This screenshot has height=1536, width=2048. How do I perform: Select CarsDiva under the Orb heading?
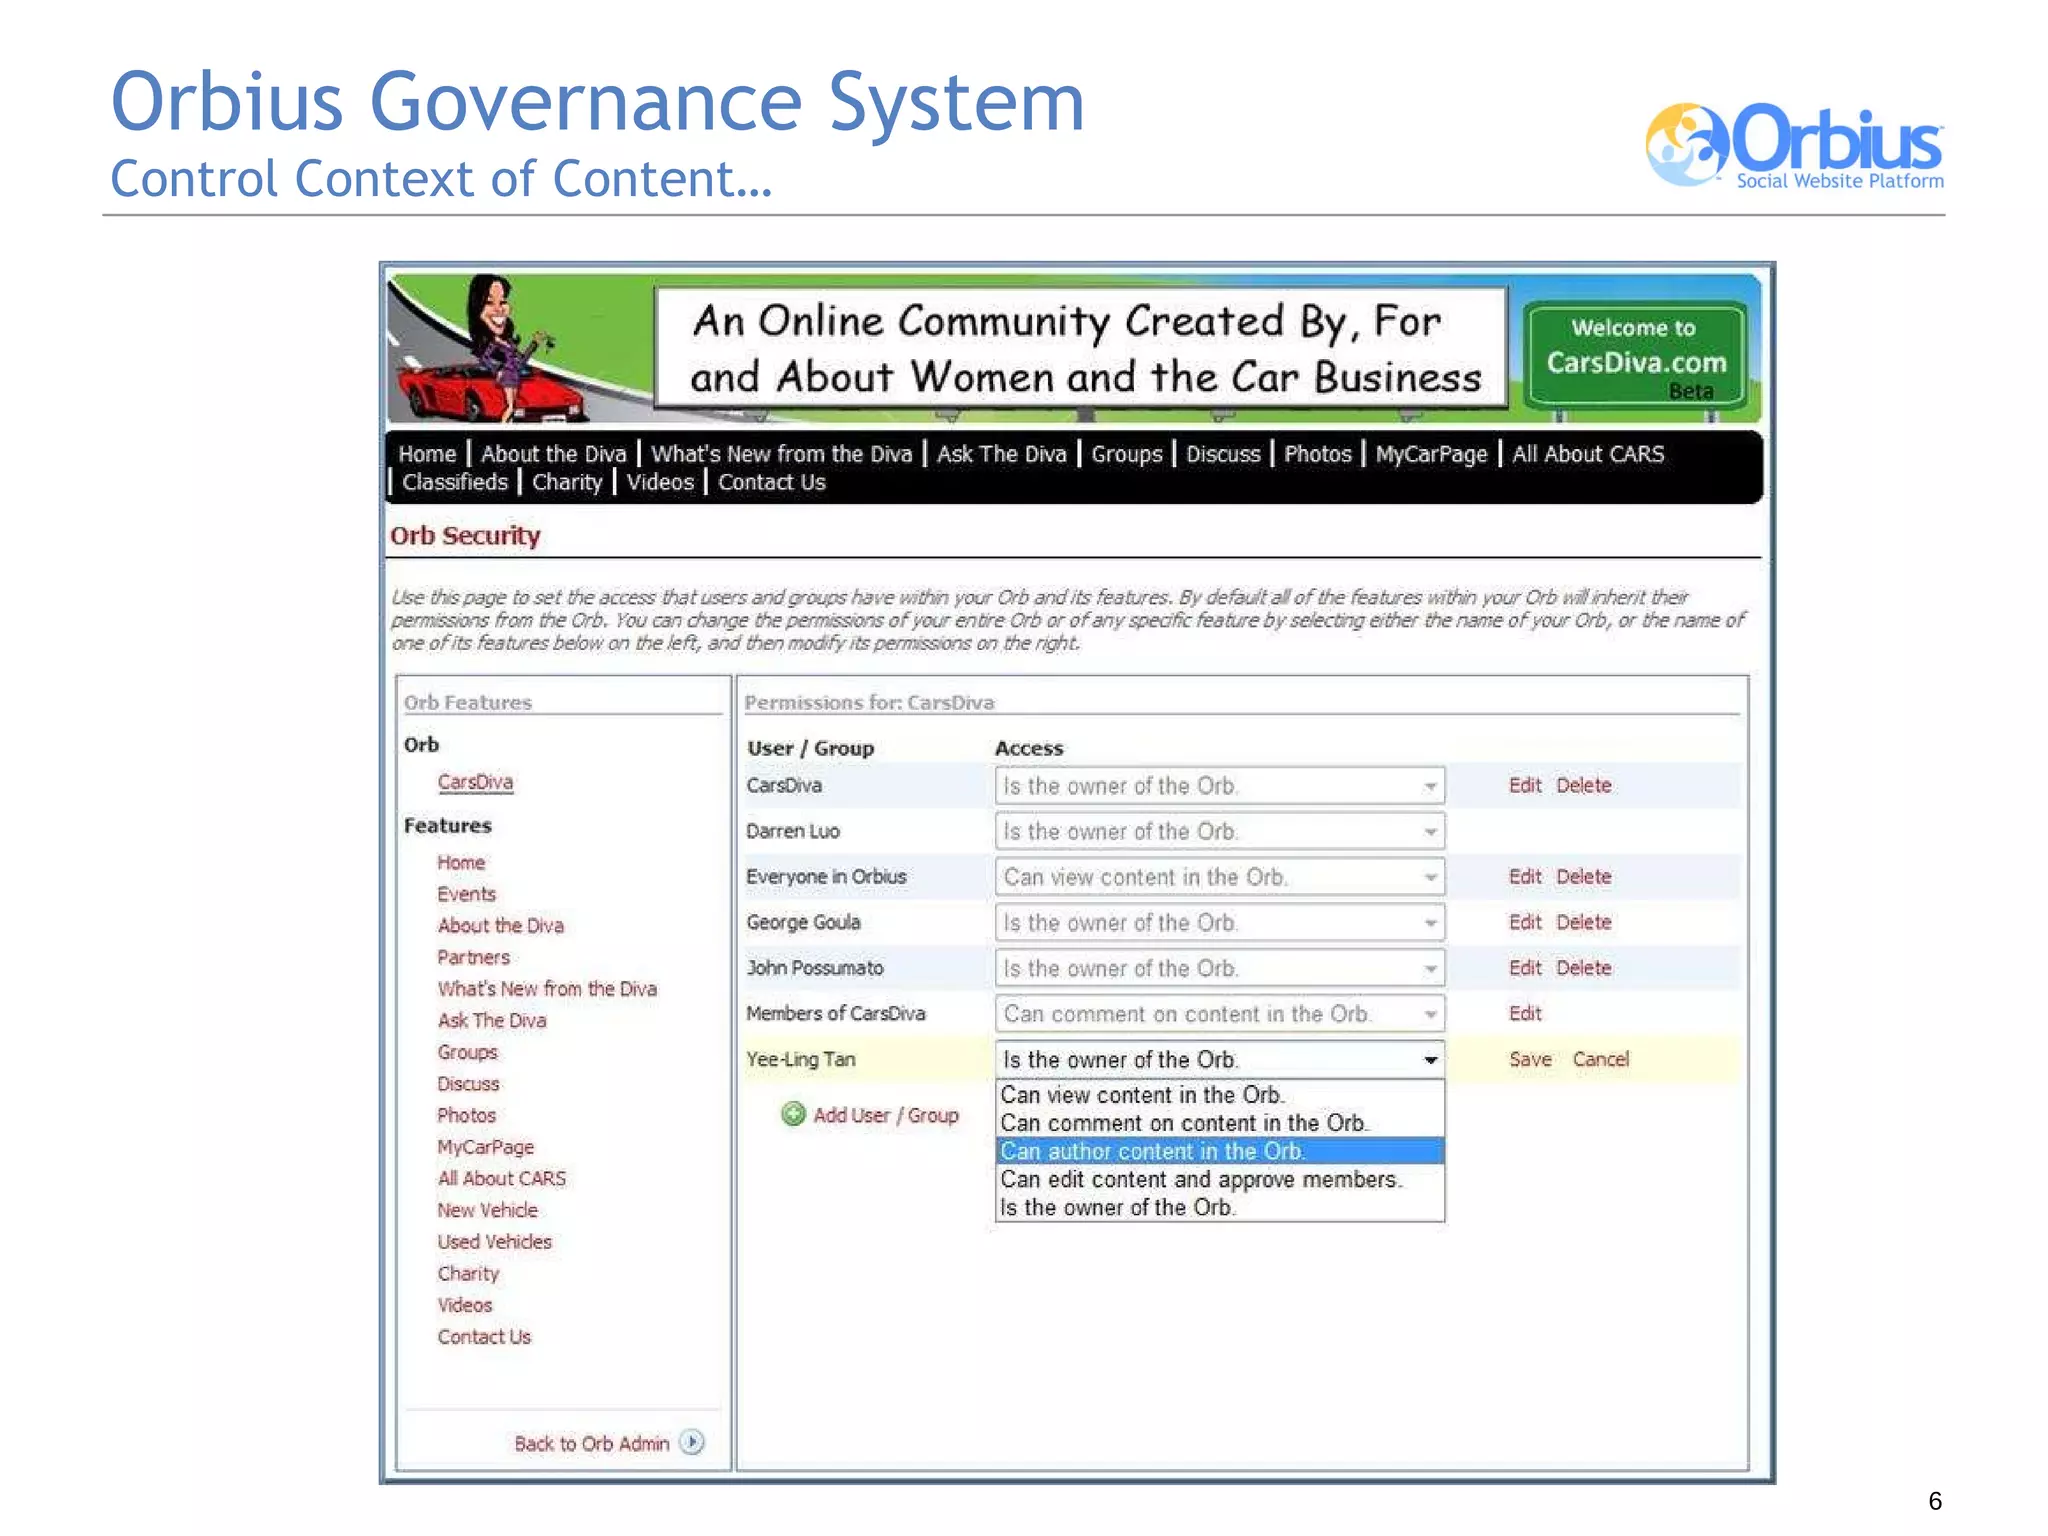(x=475, y=782)
